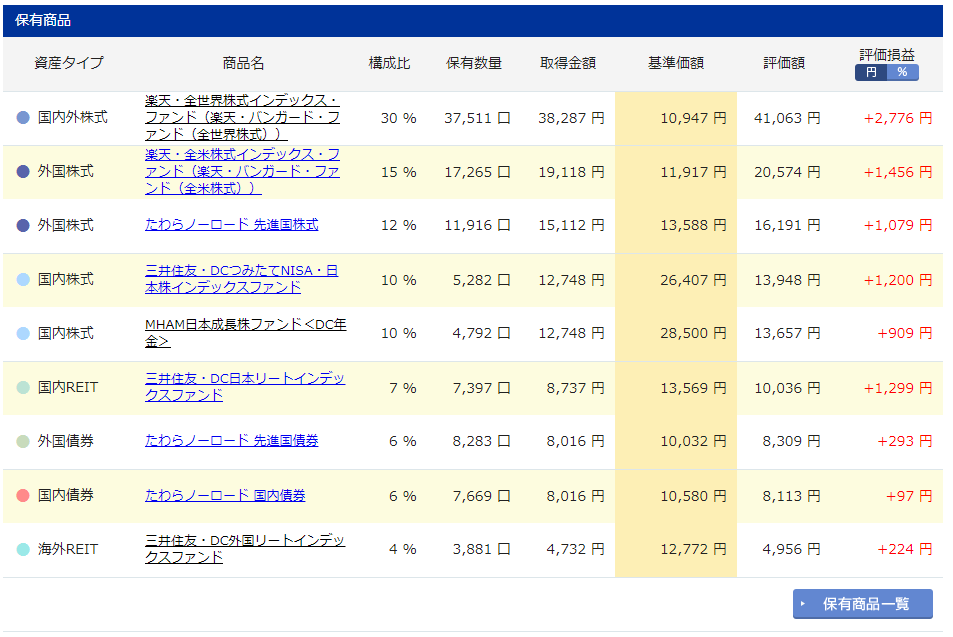Select the 国内債券 asset type label
The image size is (953, 637).
(66, 495)
